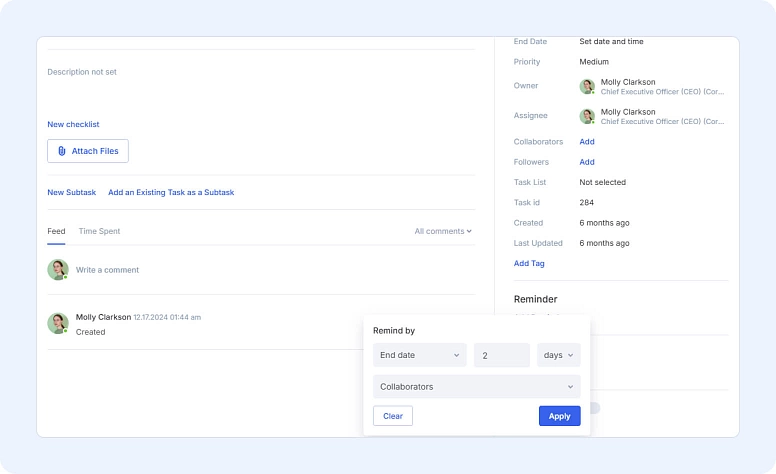Click the Add Tag link
This screenshot has width=776, height=474.
[x=529, y=263]
